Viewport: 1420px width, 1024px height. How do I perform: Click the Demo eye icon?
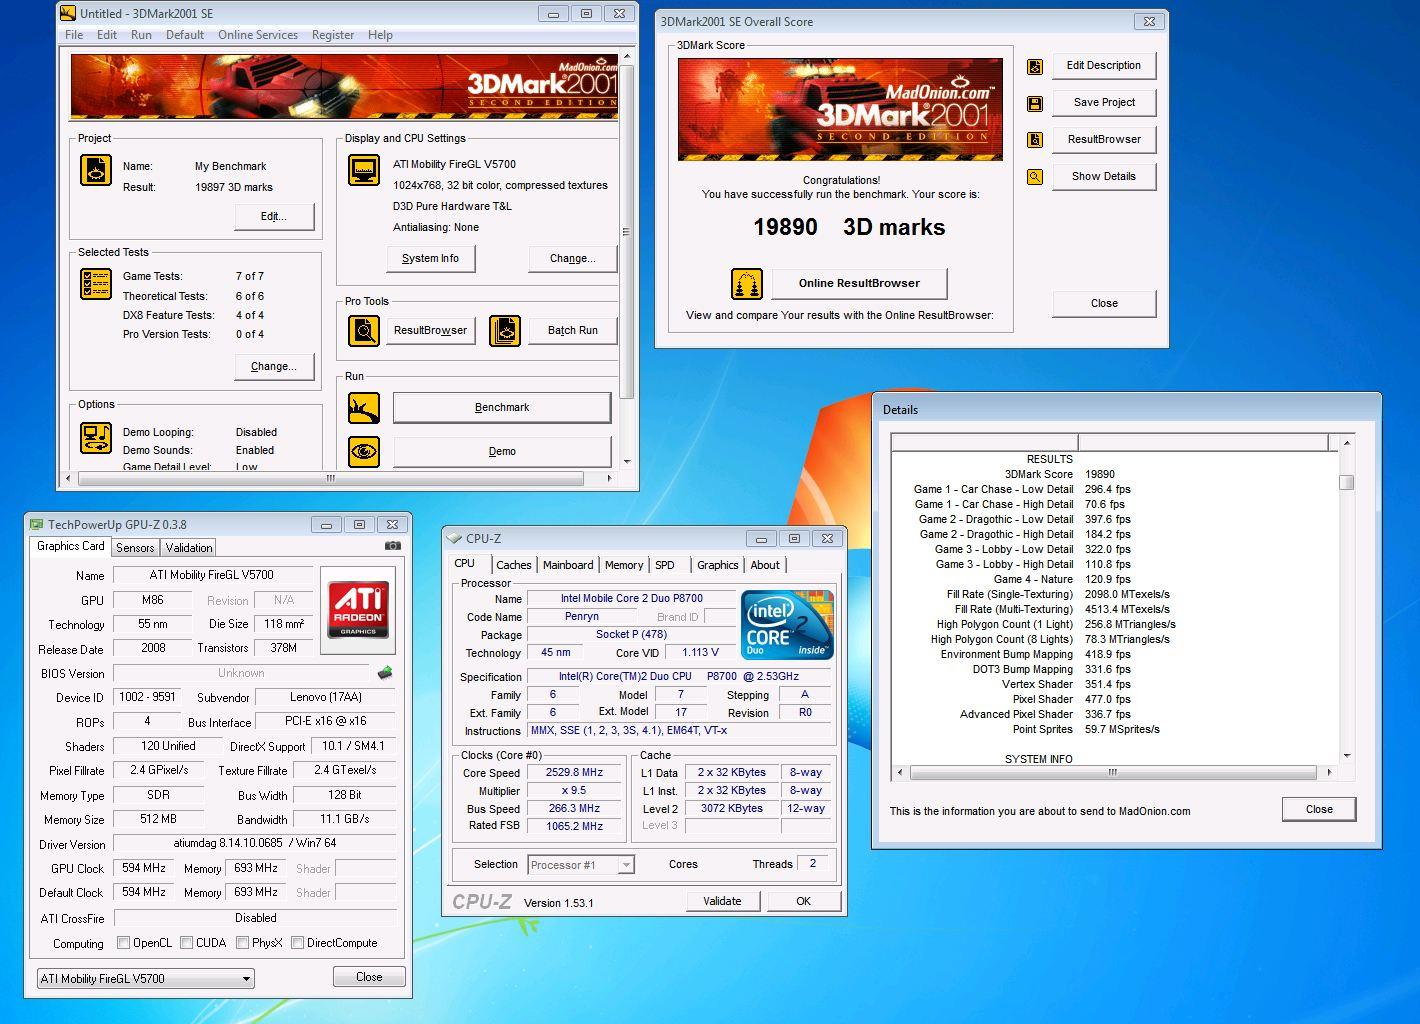[364, 451]
